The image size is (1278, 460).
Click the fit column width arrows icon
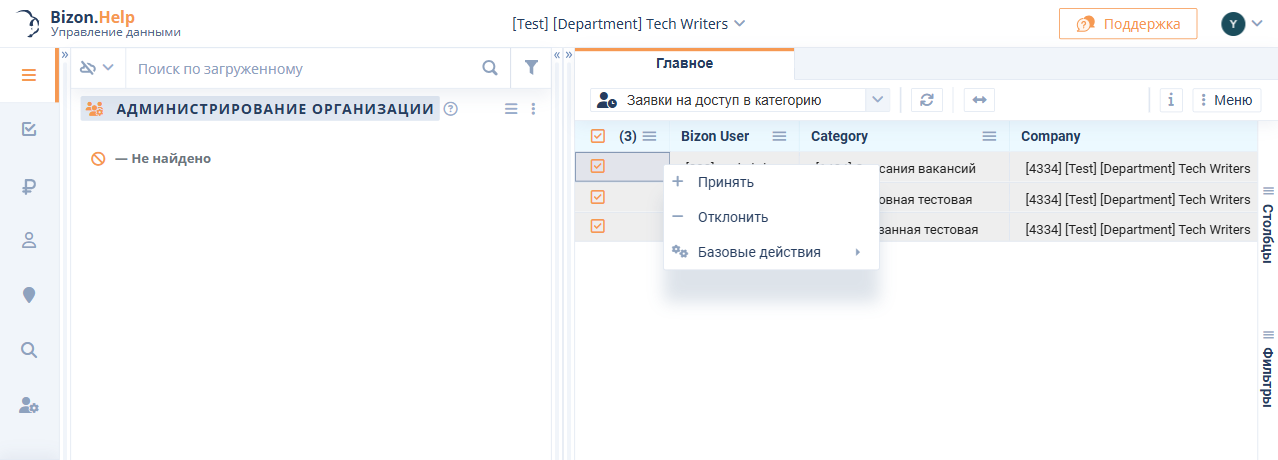click(979, 100)
